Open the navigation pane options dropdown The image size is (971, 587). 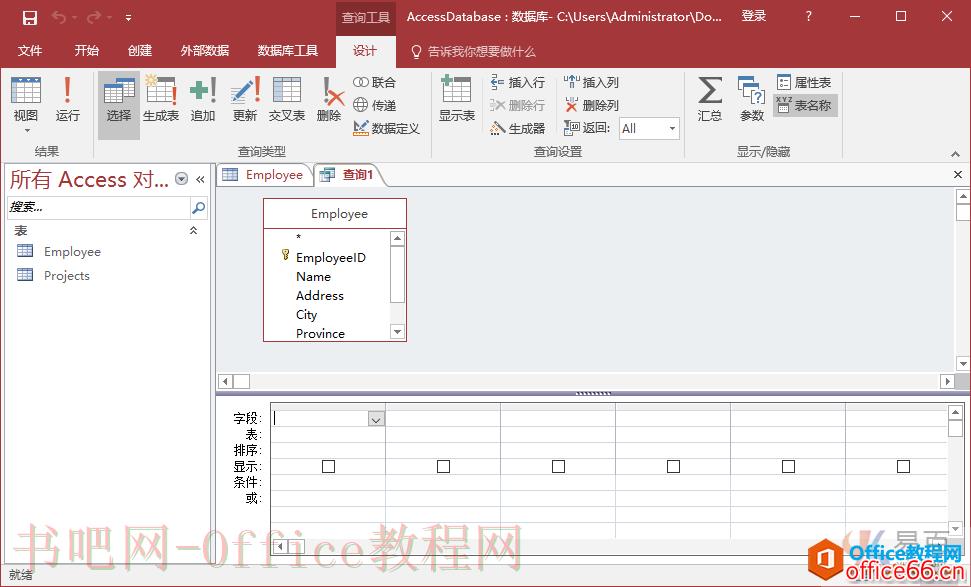(x=181, y=179)
